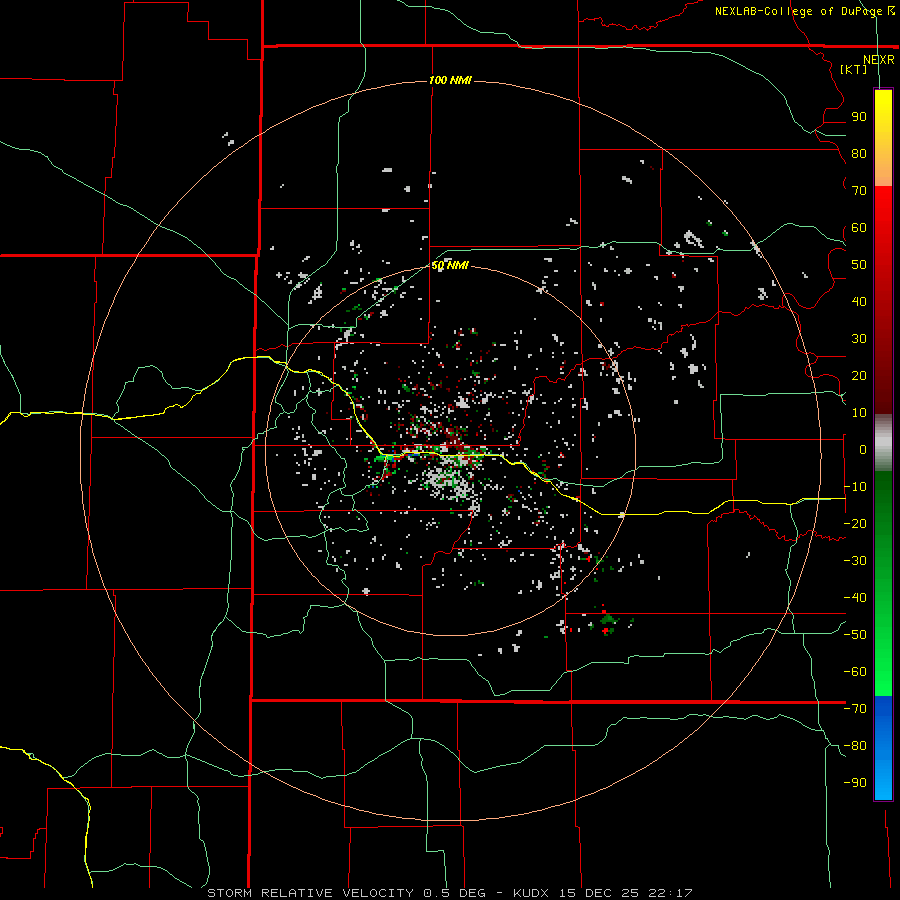Click the -40 value on velocity scale
Screen dimensions: 900x900
855,598
